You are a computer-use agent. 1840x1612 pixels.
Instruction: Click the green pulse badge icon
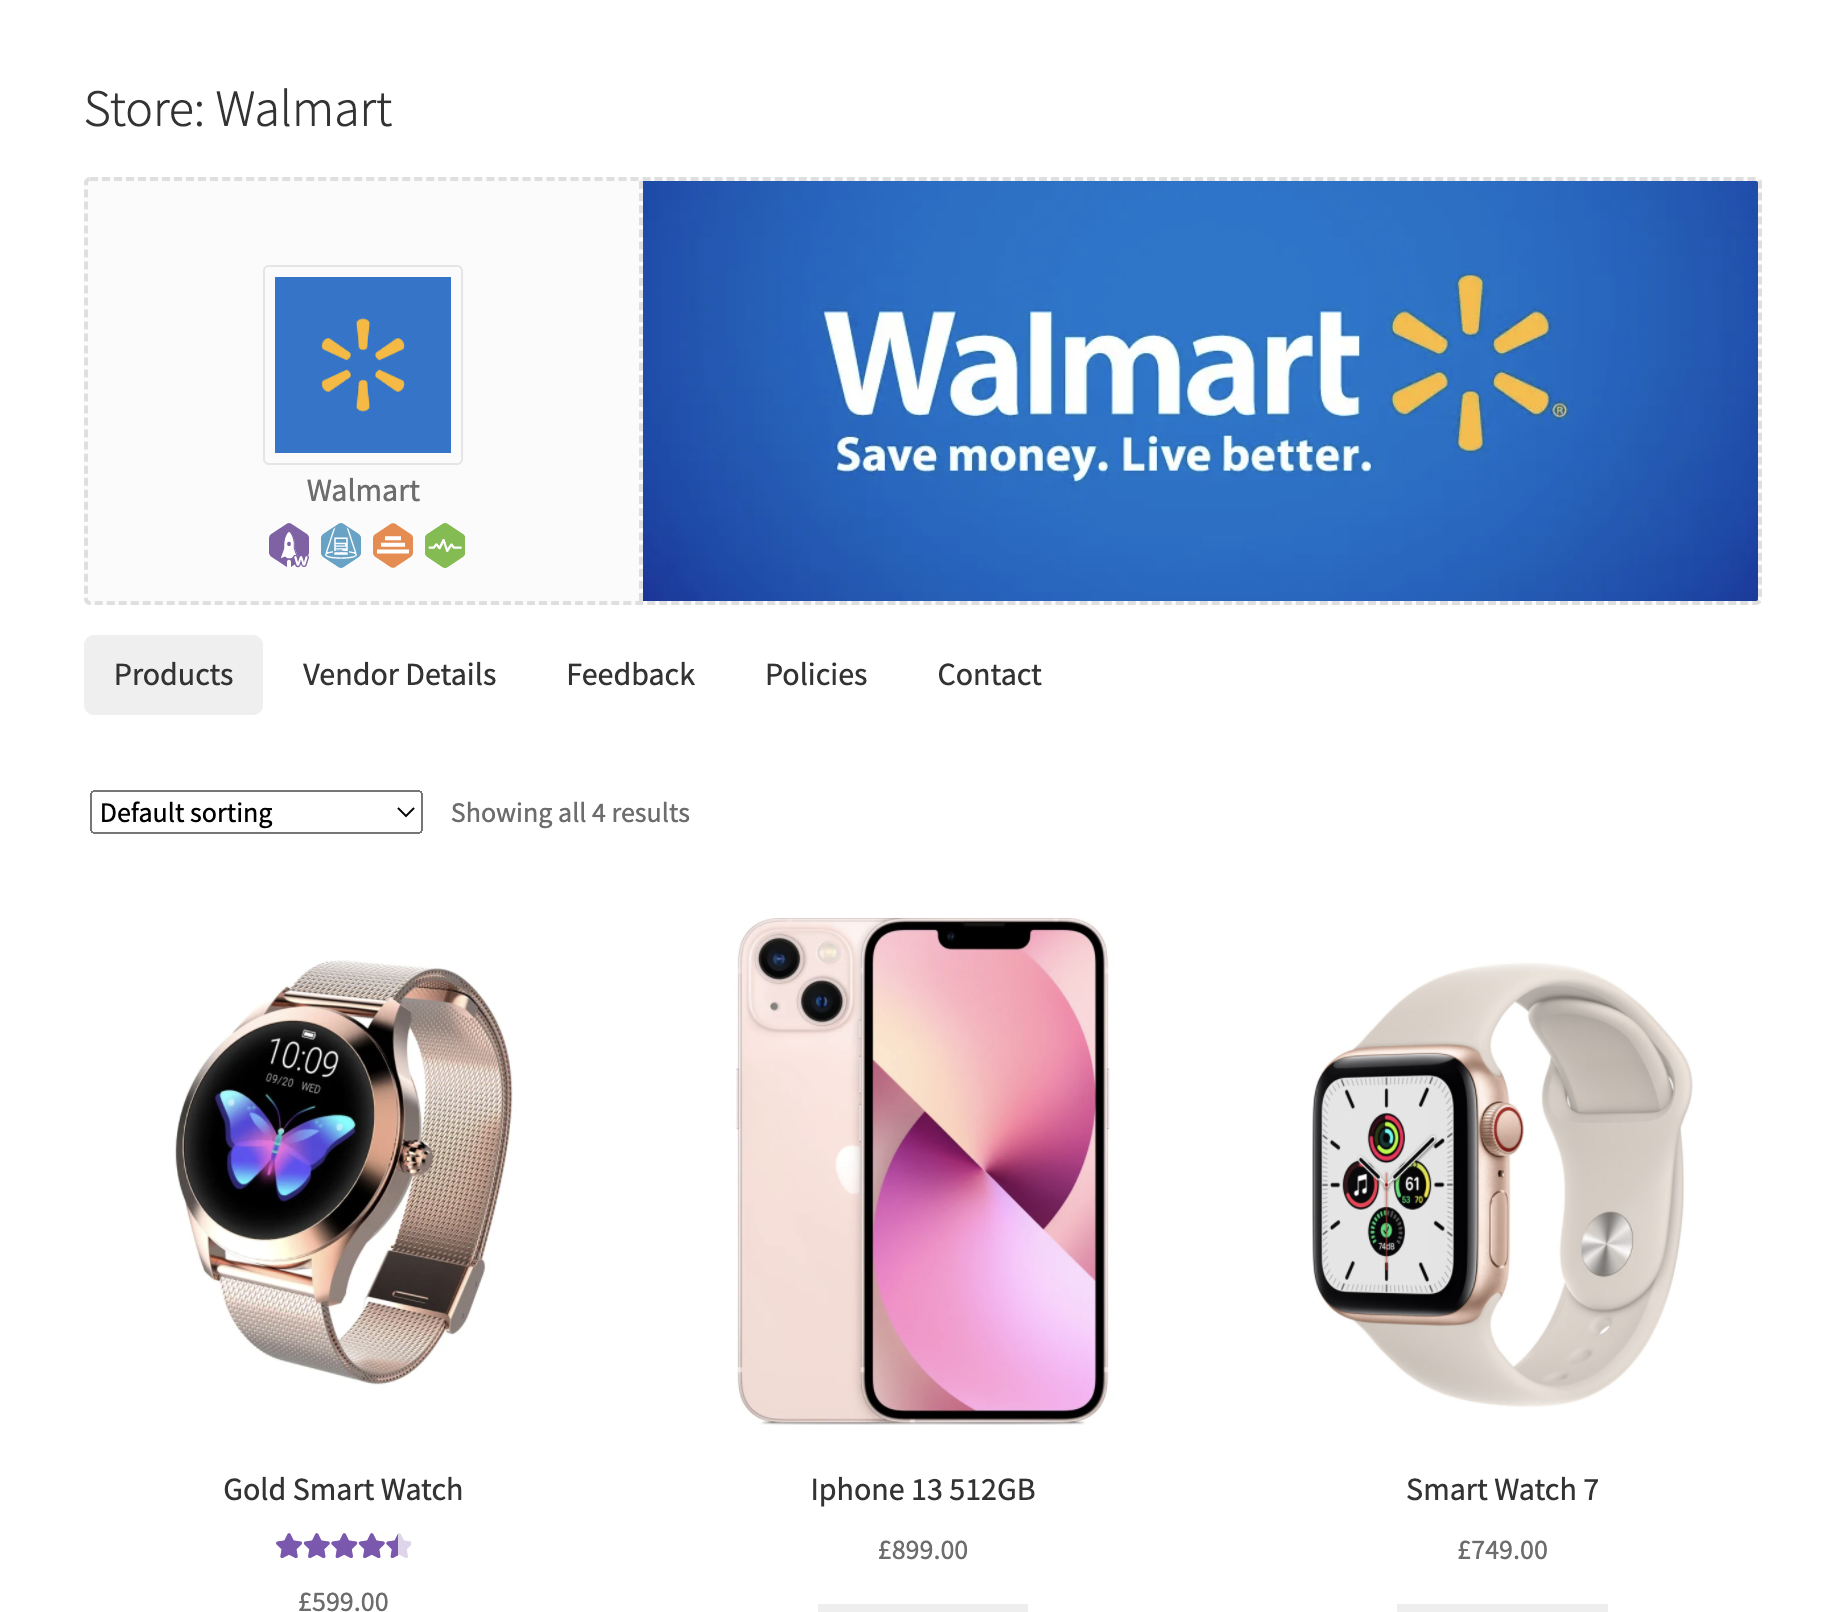pyautogui.click(x=445, y=546)
